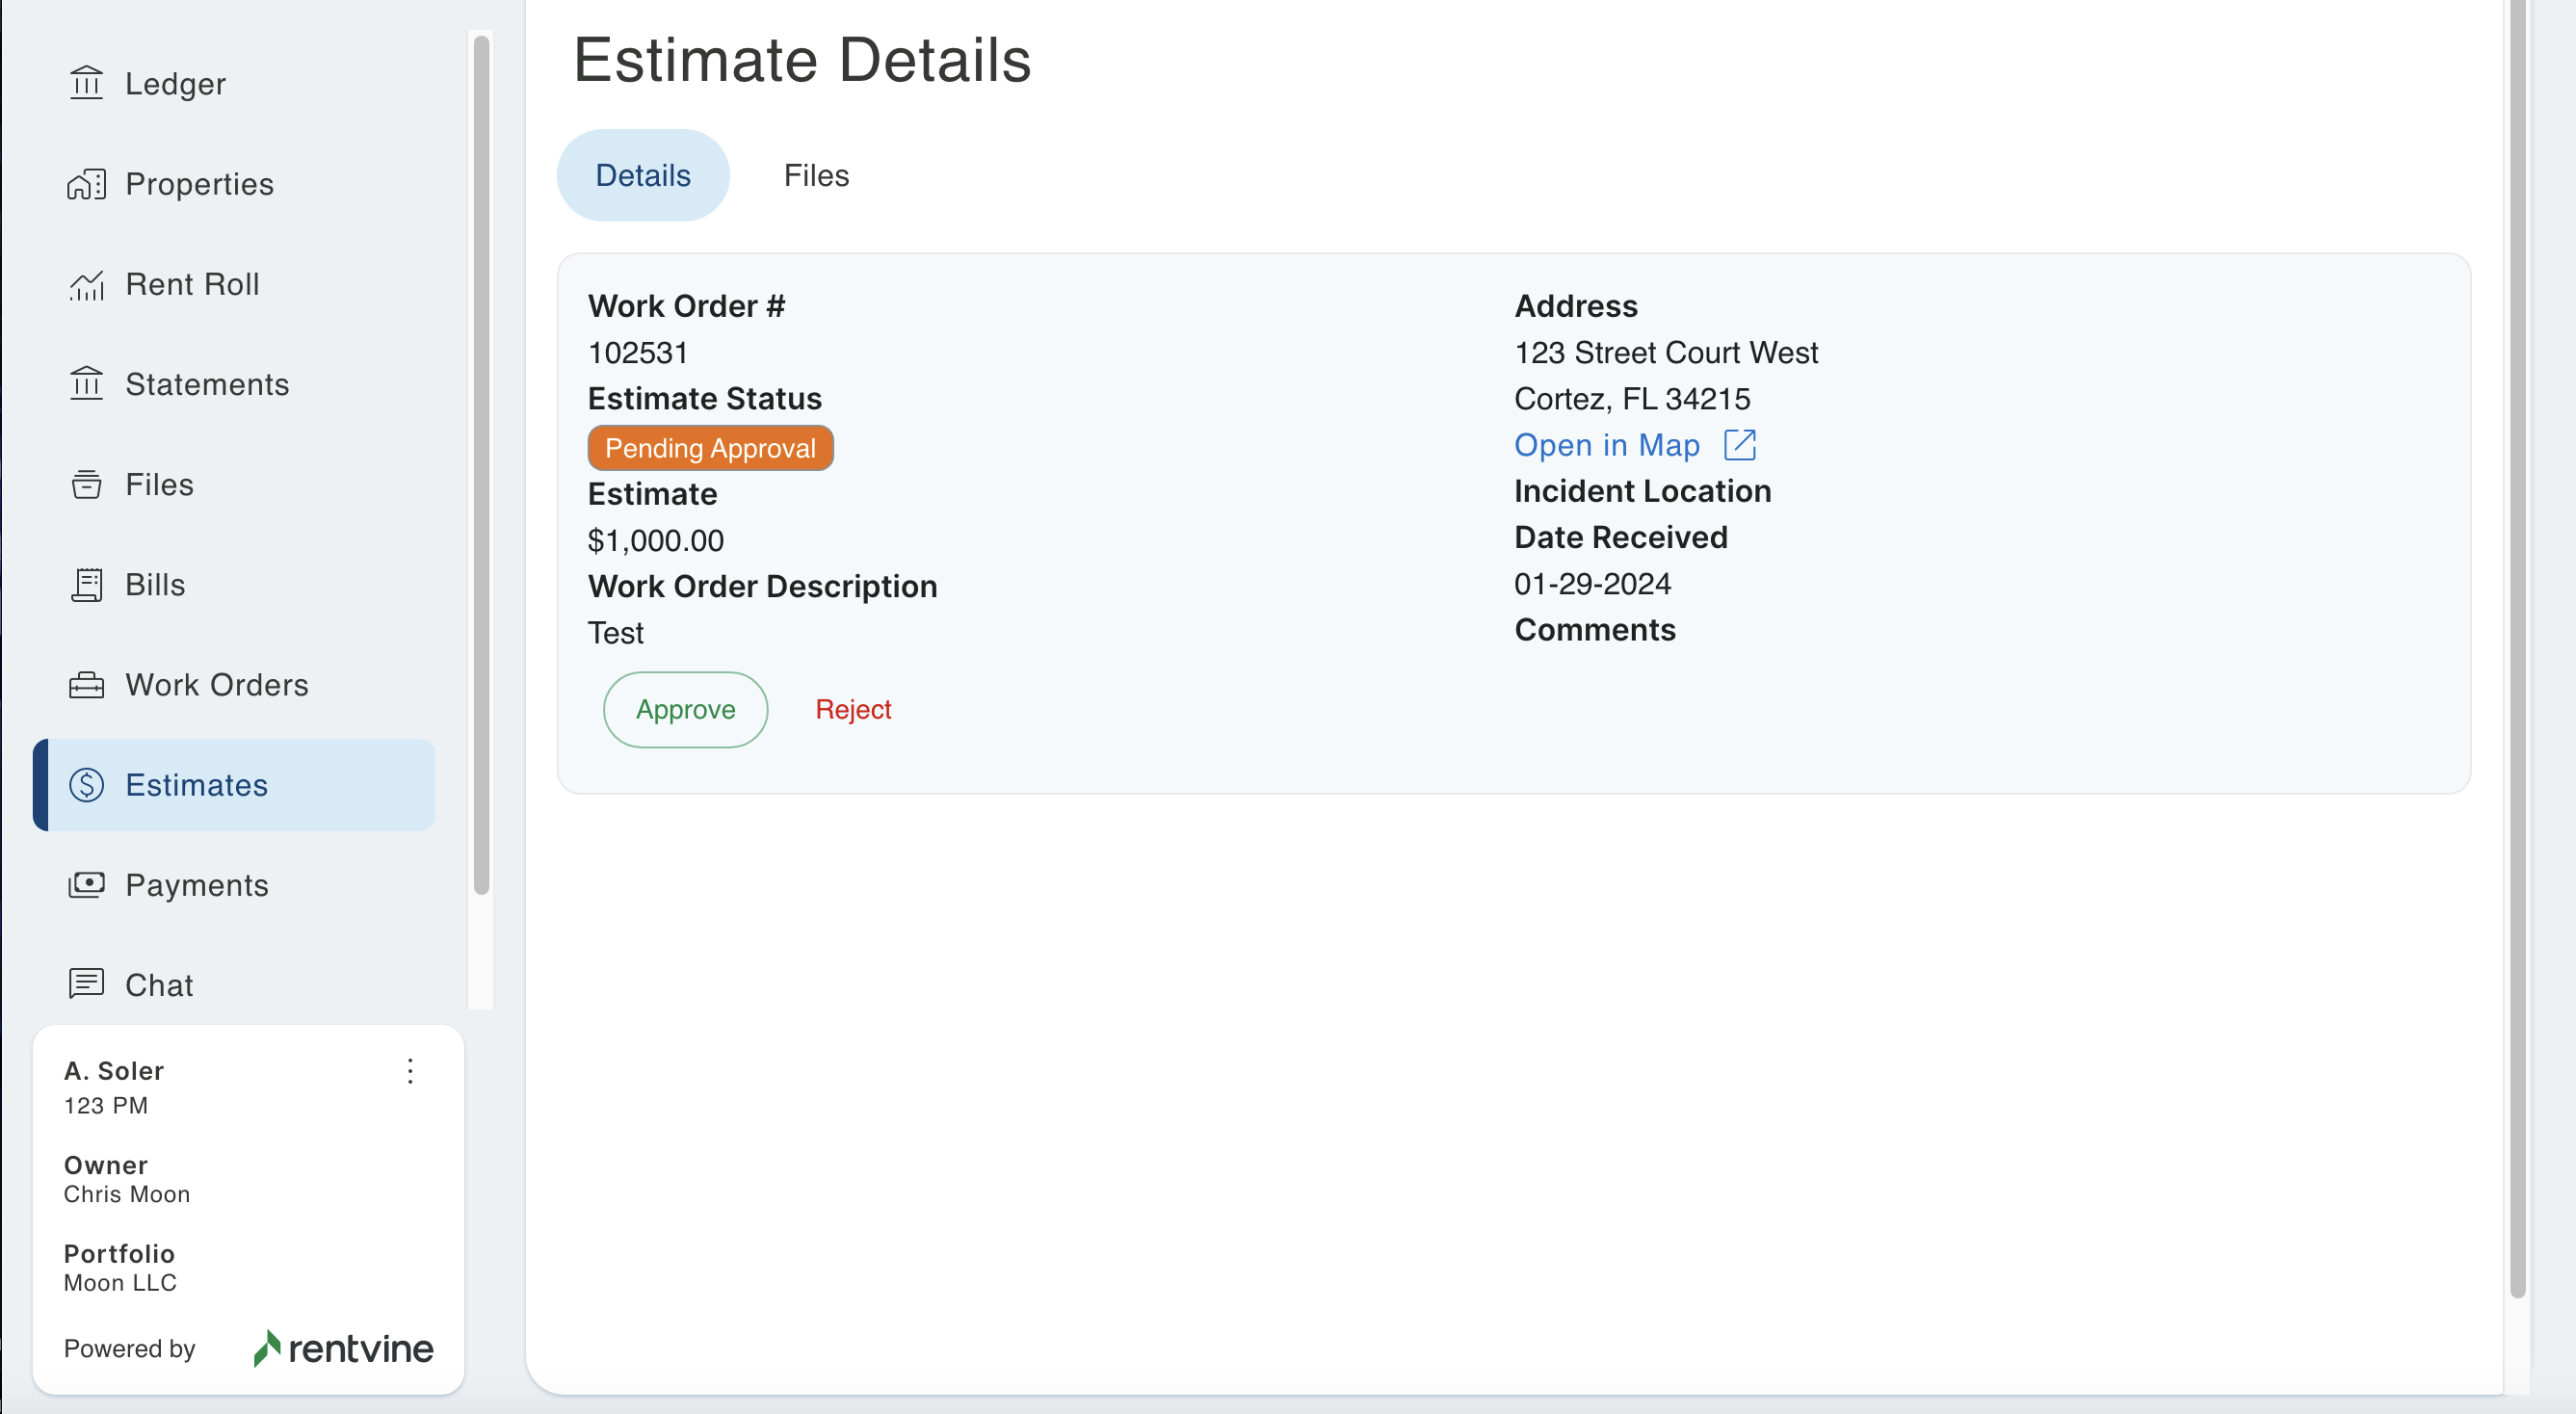
Task: Select the Details tab
Action: [642, 175]
